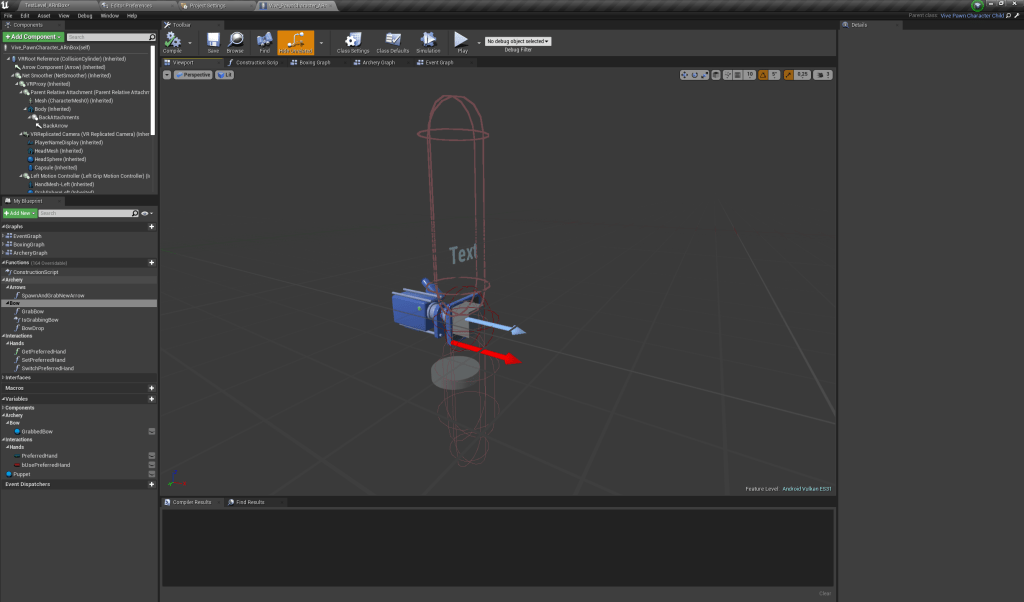Toggle GrabbedBow variable visibility eye
The image size is (1024, 602).
pyautogui.click(x=151, y=431)
